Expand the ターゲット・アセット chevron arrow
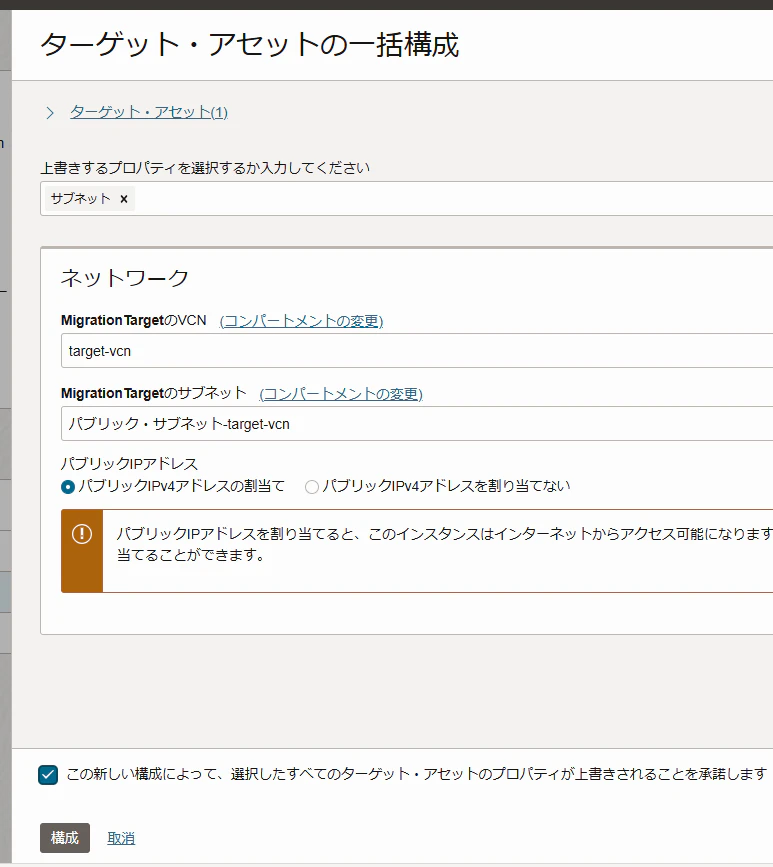Screen dimensions: 773x867 tap(50, 113)
